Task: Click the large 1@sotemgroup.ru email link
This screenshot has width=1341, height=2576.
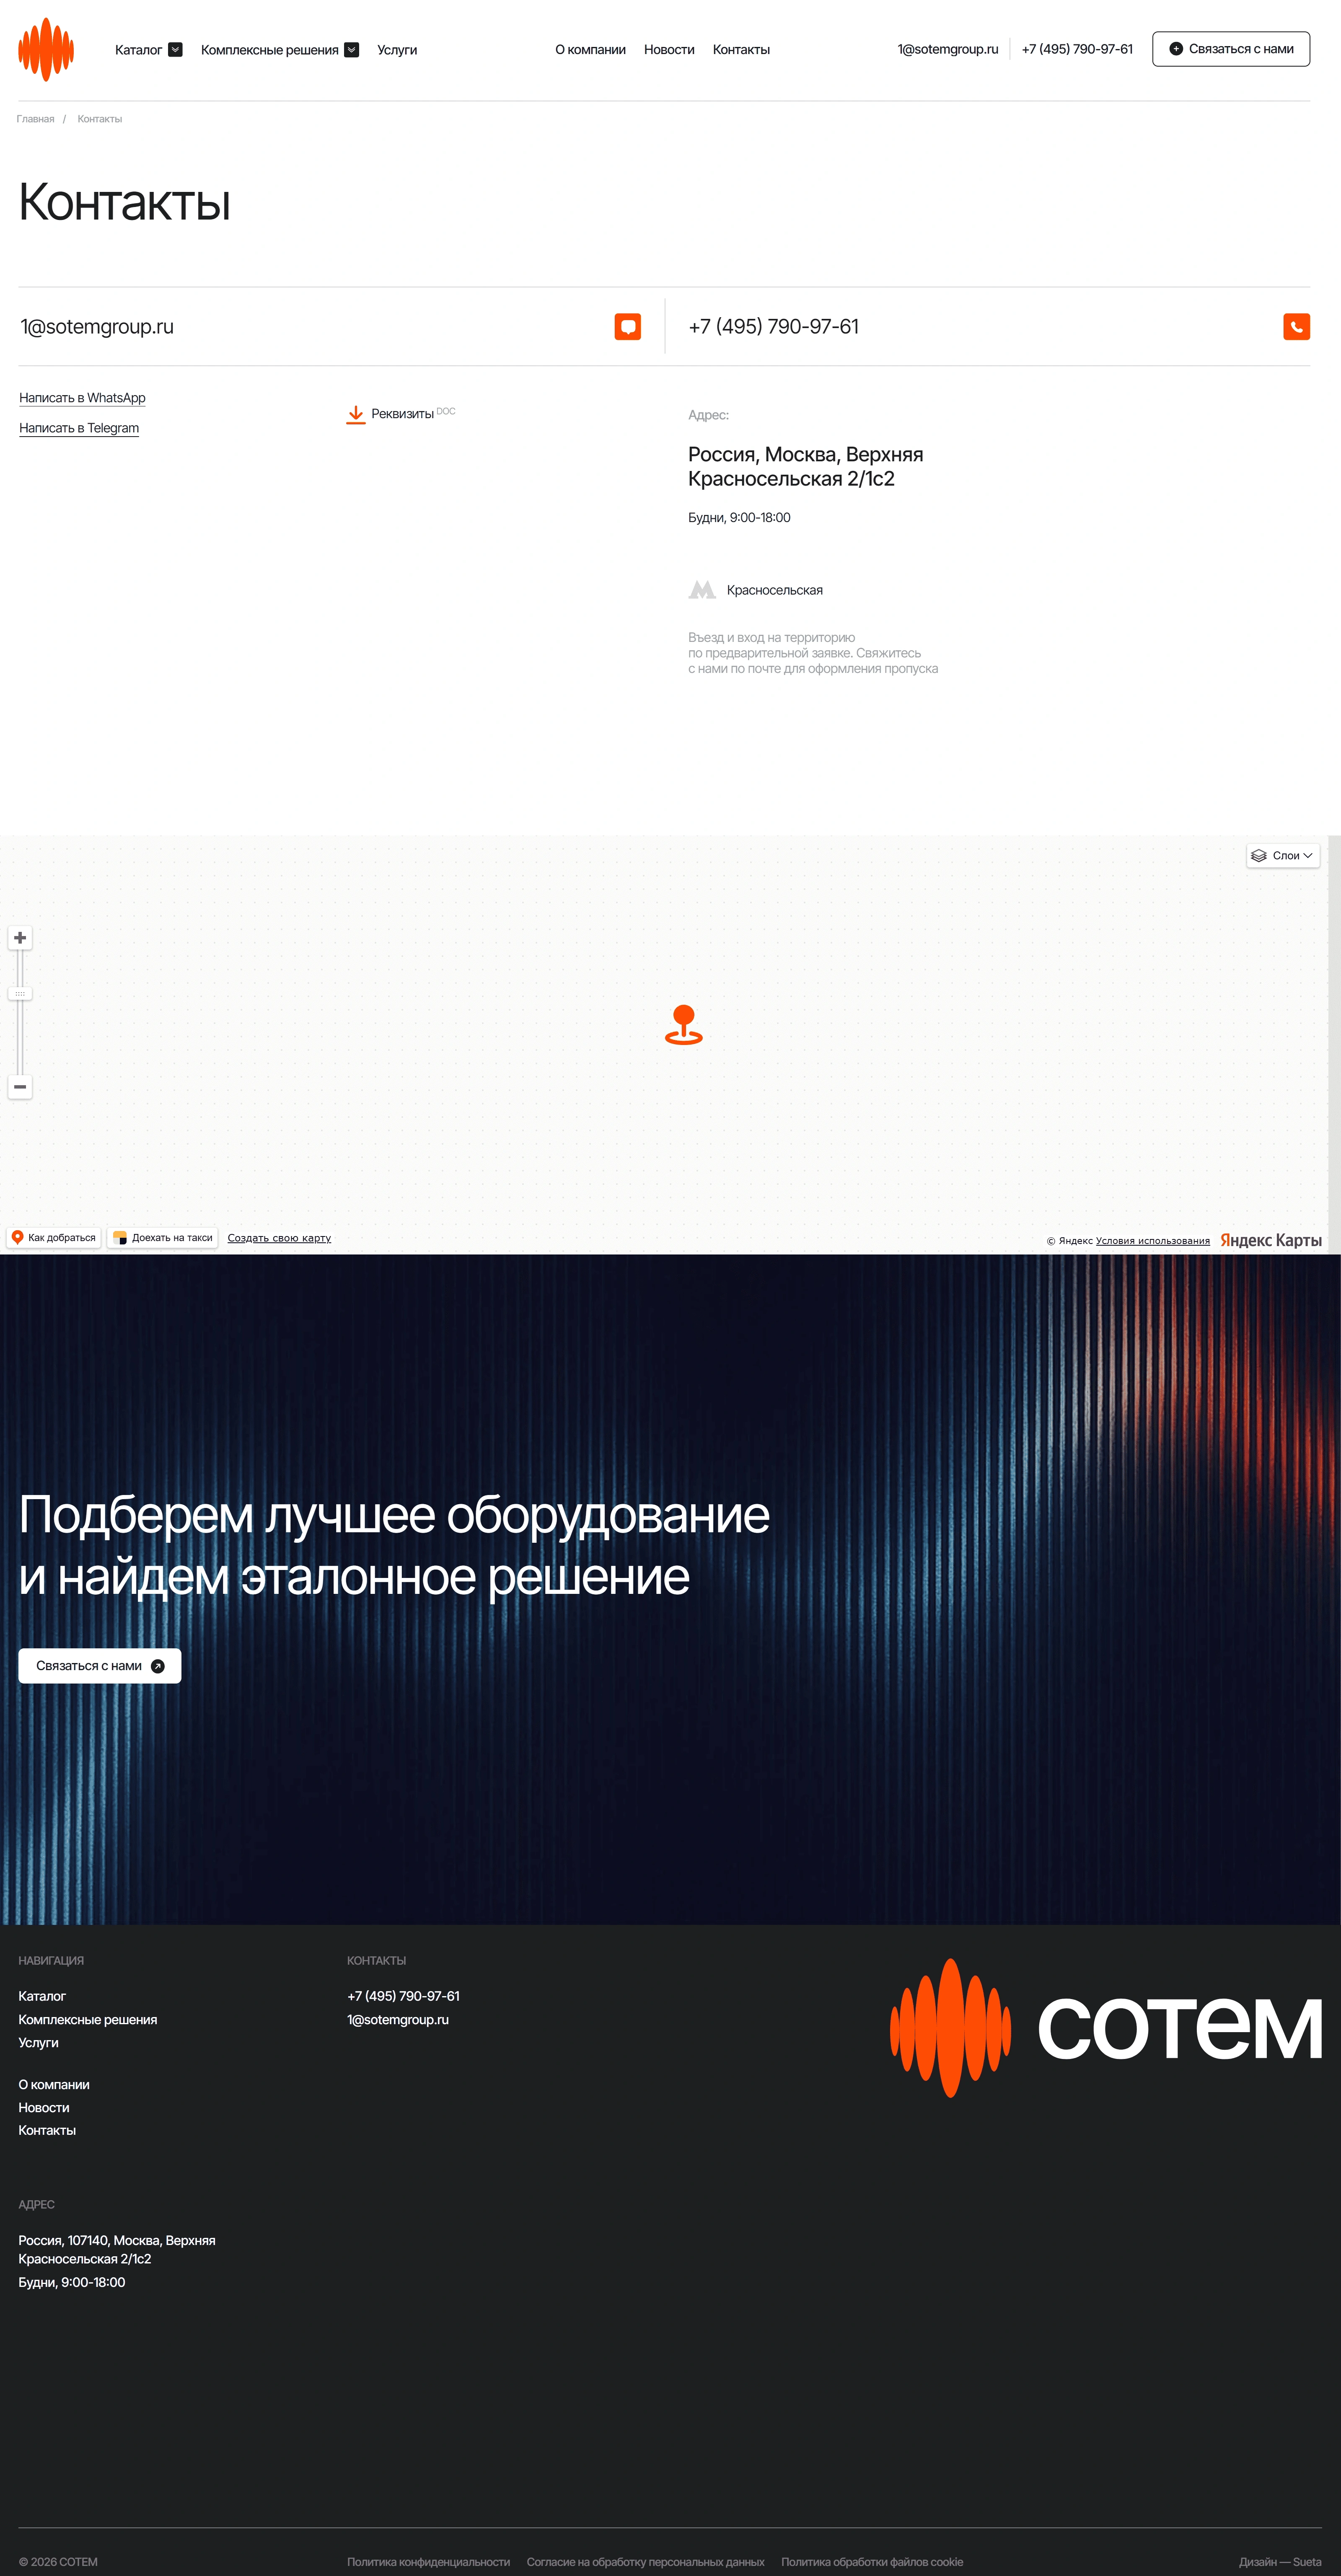Action: pos(97,327)
